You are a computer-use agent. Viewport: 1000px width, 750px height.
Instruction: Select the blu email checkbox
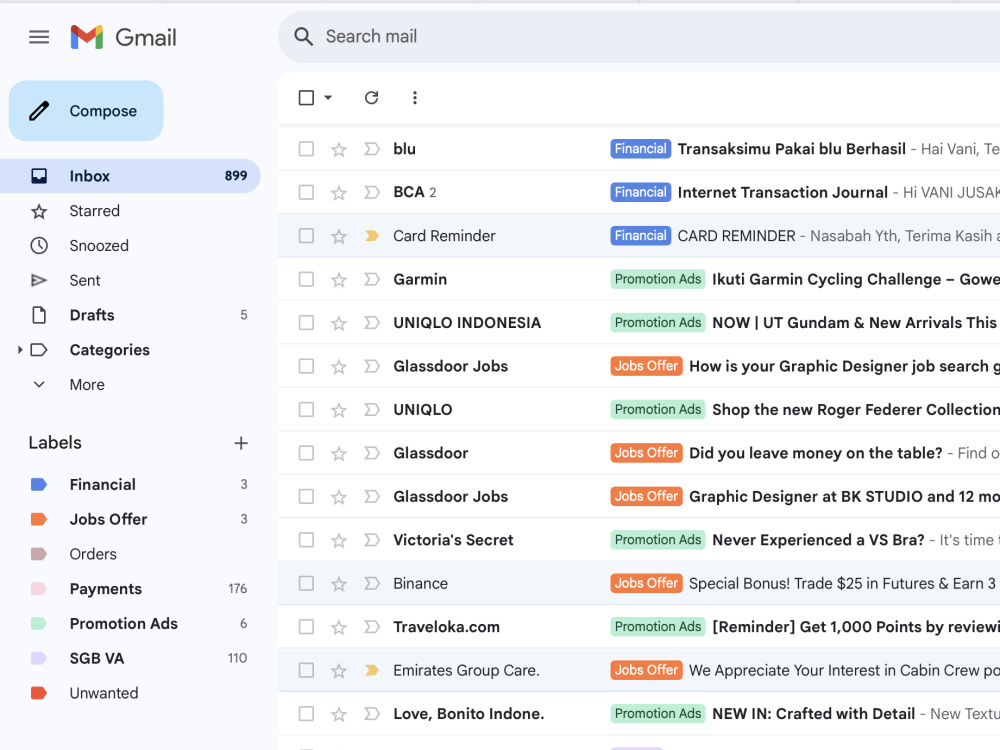[306, 149]
